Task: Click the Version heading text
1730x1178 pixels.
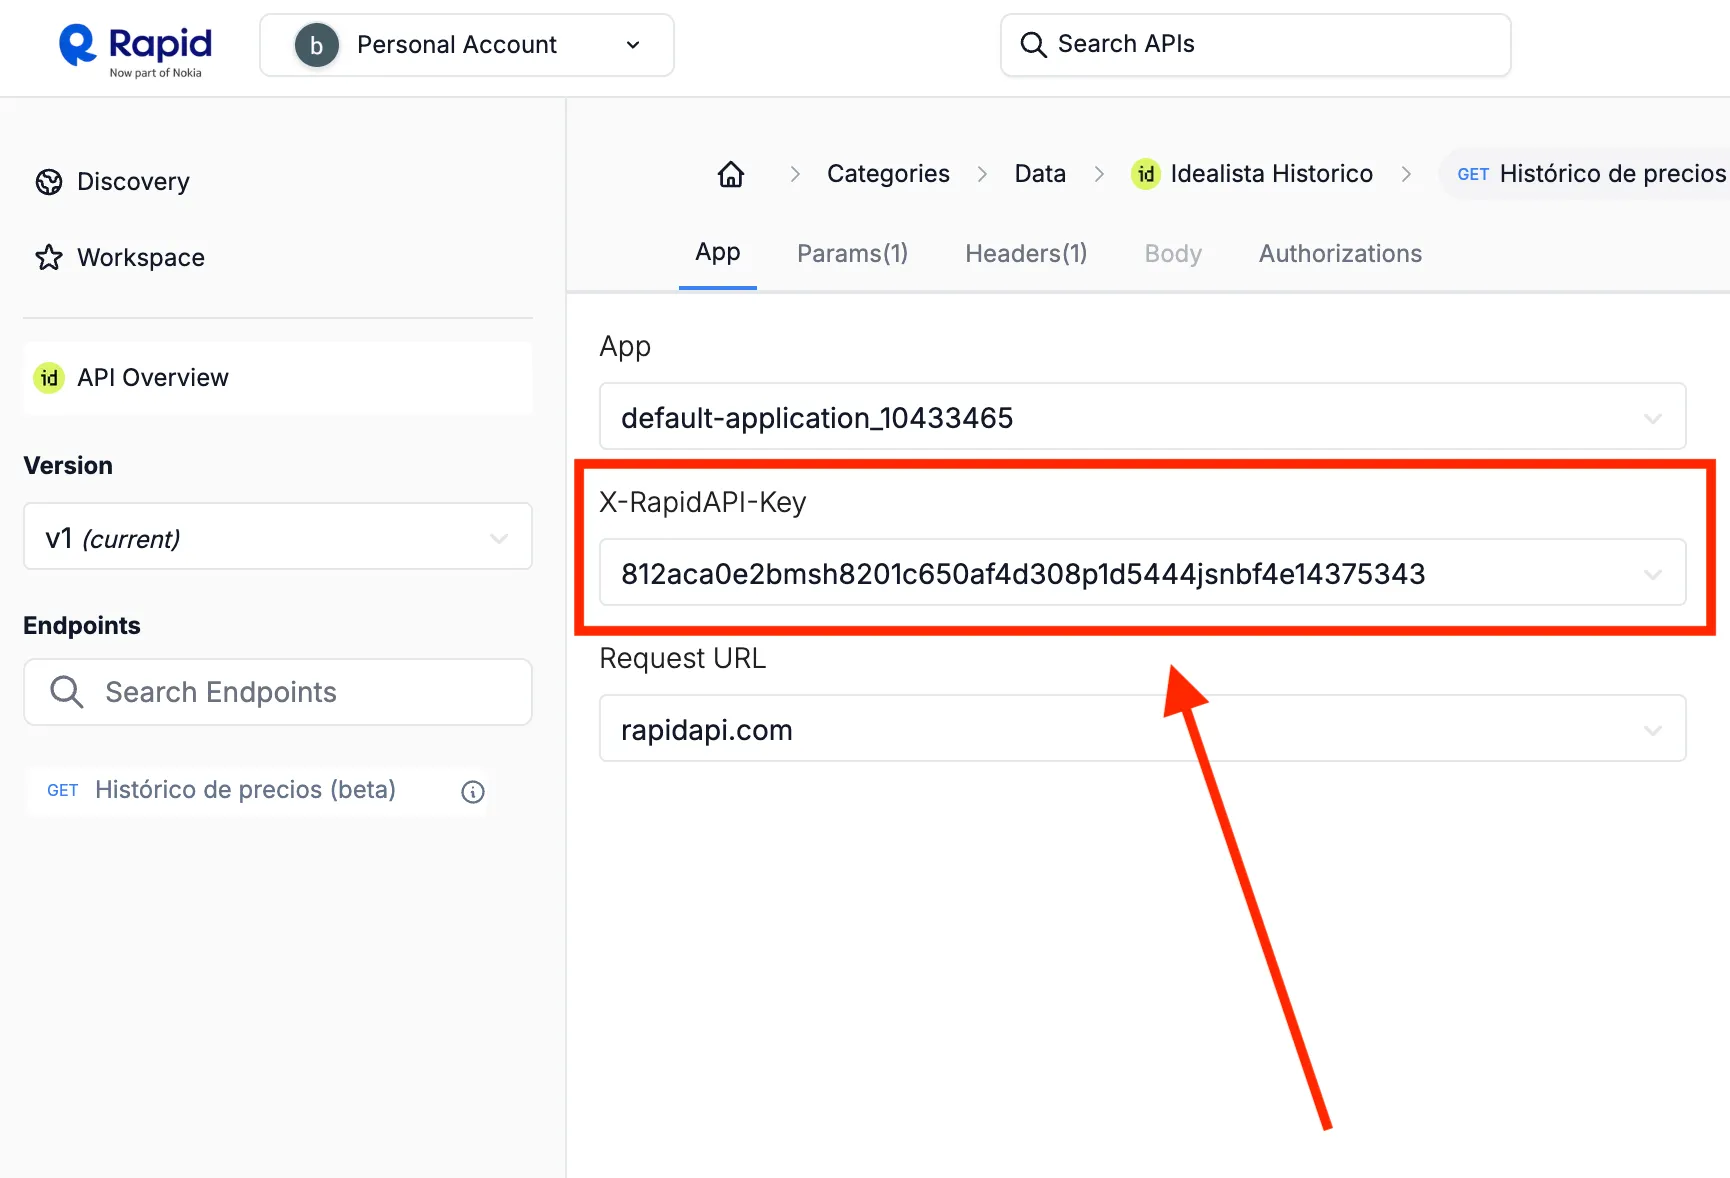Action: tap(68, 466)
